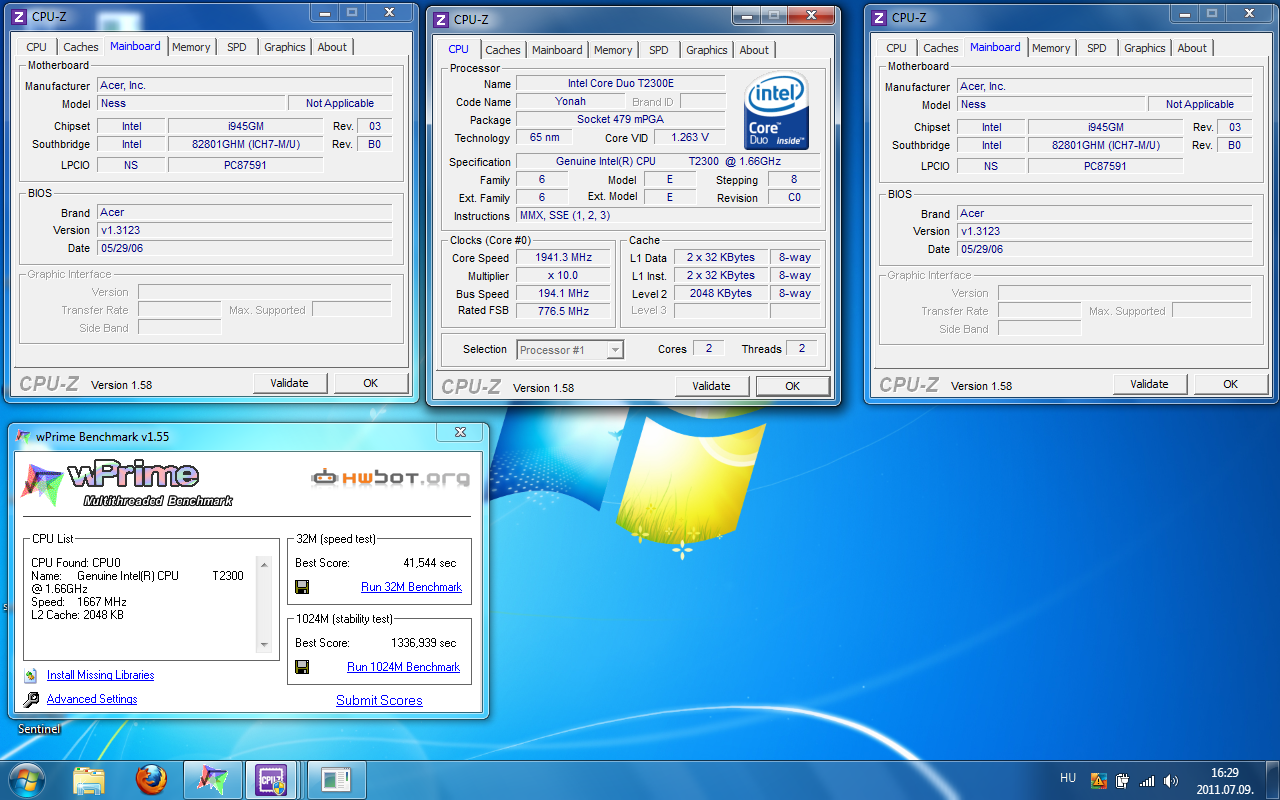Click the warning alert tray icon
Viewport: 1280px width, 800px height.
[1099, 781]
